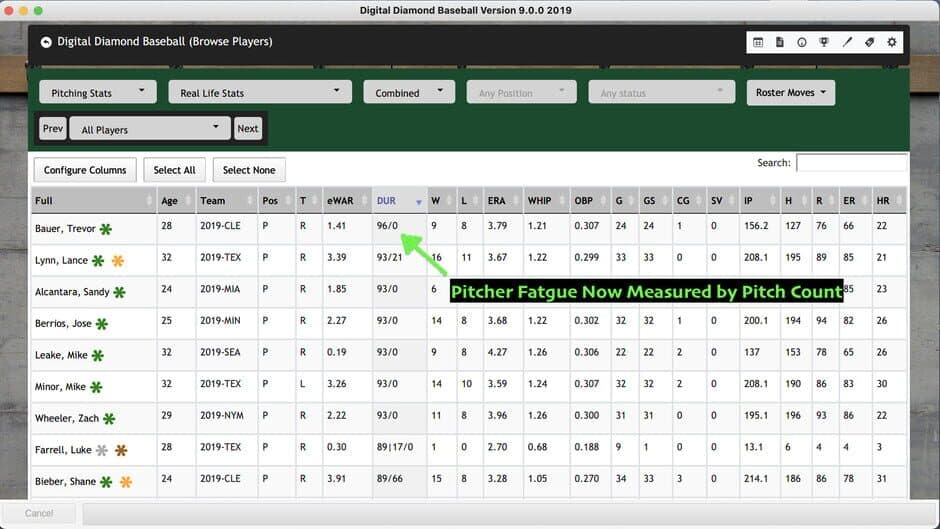The width and height of the screenshot is (940, 529).
Task: Open the Any Position dropdown
Action: tap(522, 92)
